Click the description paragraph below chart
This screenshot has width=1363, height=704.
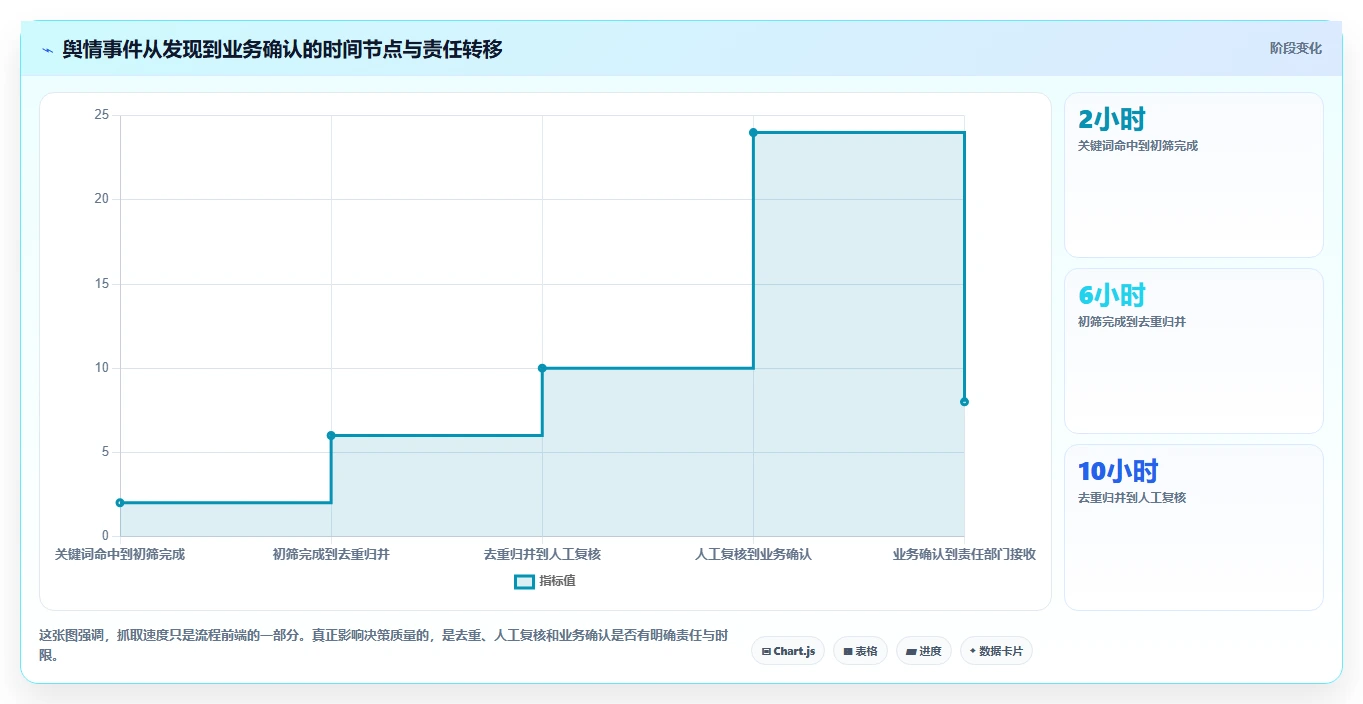(384, 645)
